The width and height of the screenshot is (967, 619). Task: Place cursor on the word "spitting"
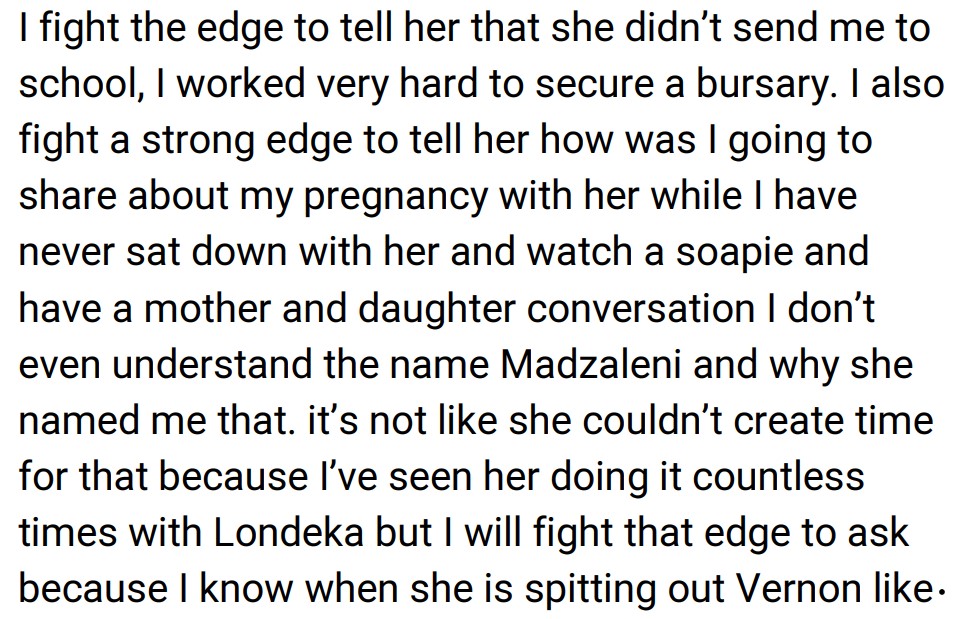click(598, 589)
